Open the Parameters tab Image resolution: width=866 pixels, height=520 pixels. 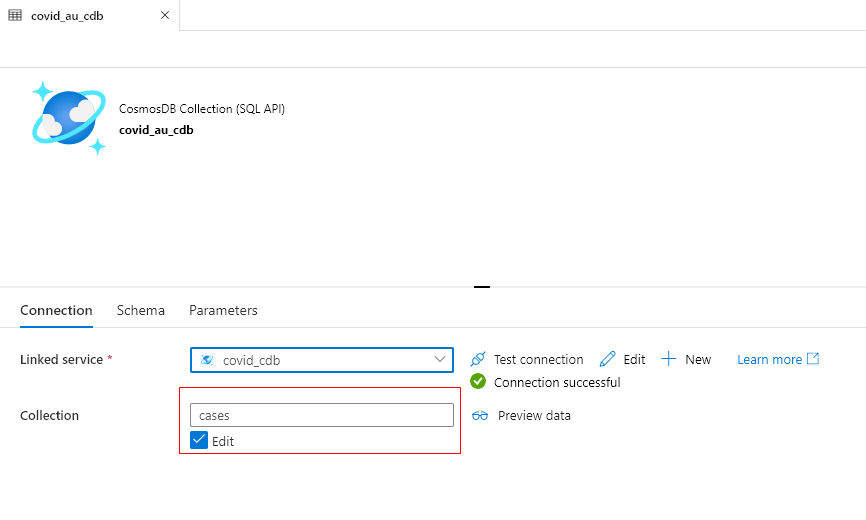(223, 310)
